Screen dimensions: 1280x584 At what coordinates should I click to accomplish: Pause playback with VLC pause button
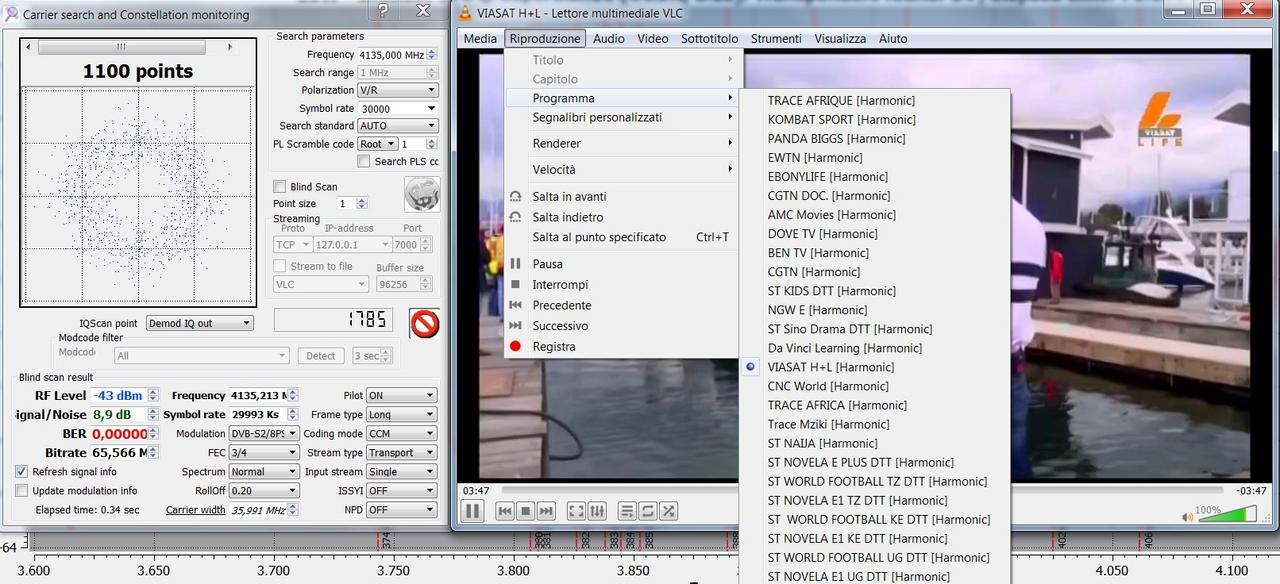[x=473, y=511]
